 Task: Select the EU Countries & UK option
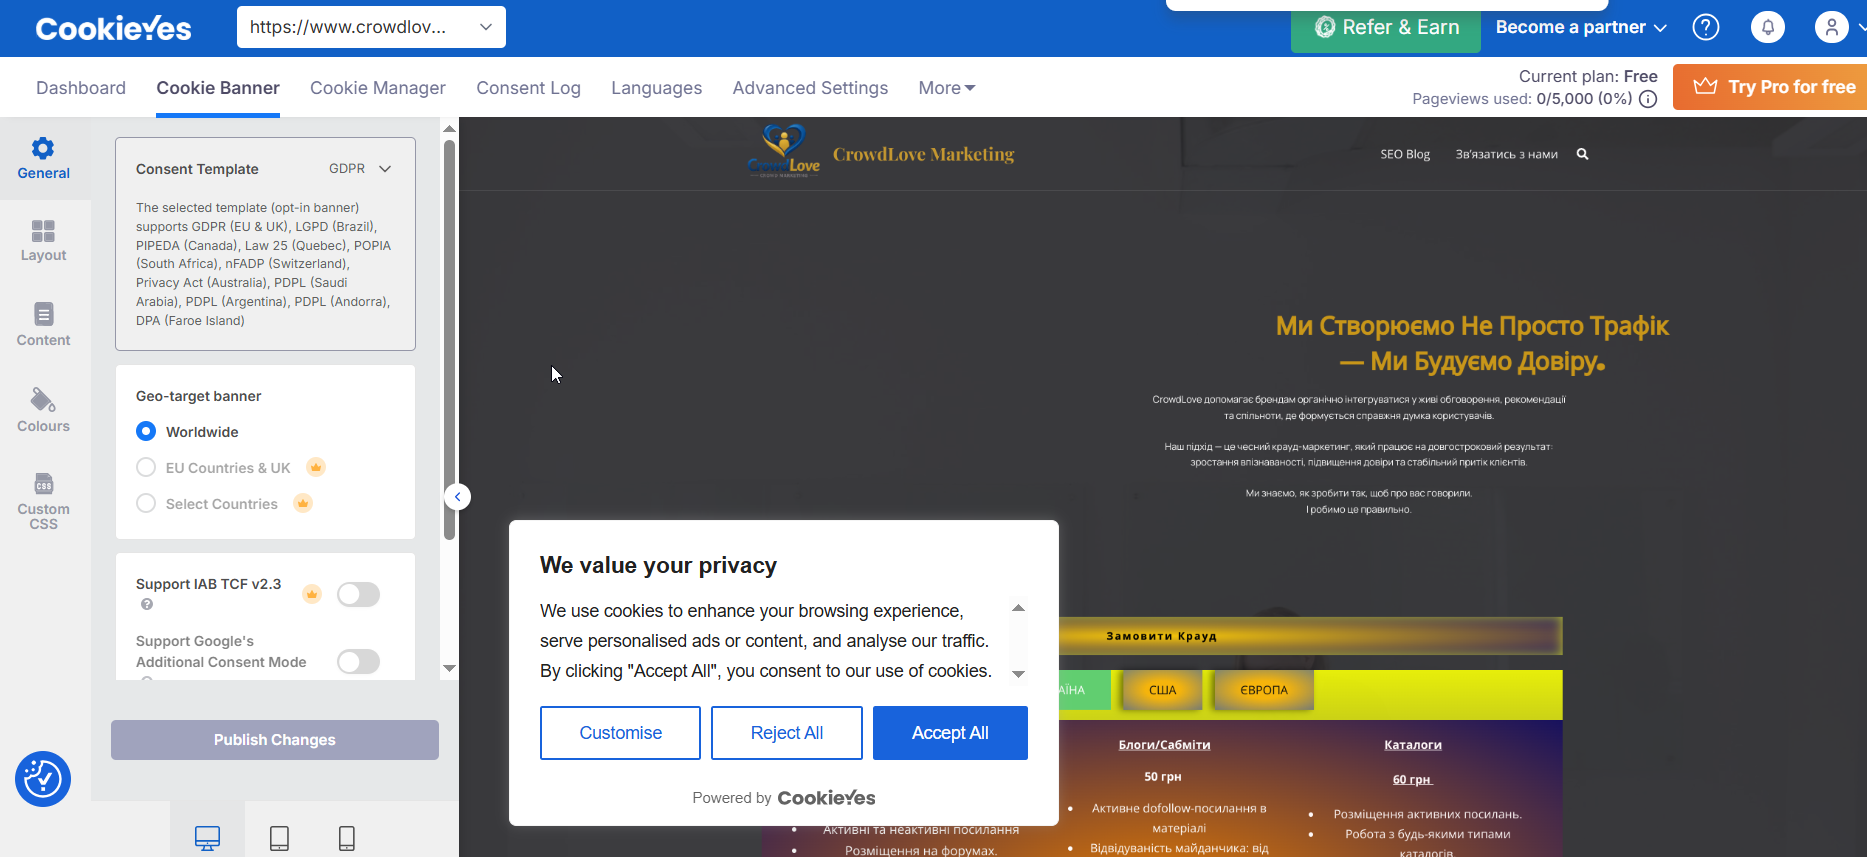coord(146,467)
